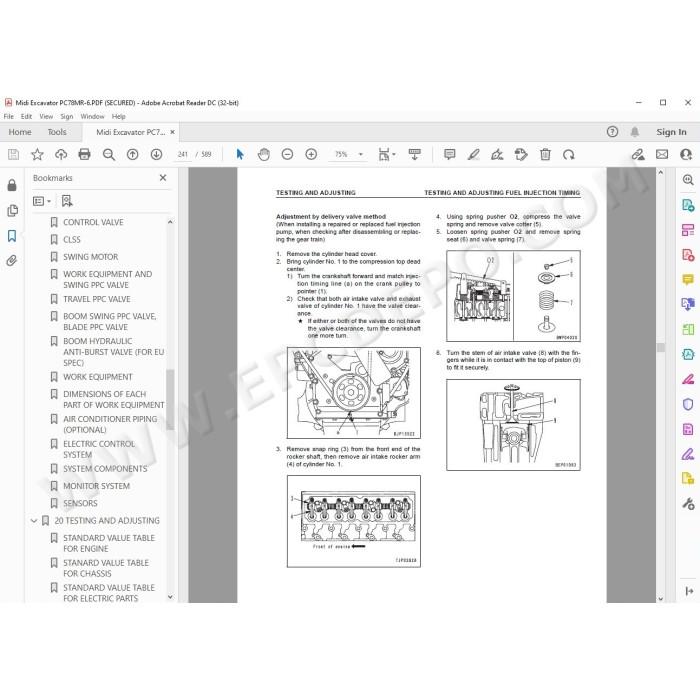This screenshot has height=700, width=700.
Task: Add a sticky note comment
Action: tap(450, 154)
